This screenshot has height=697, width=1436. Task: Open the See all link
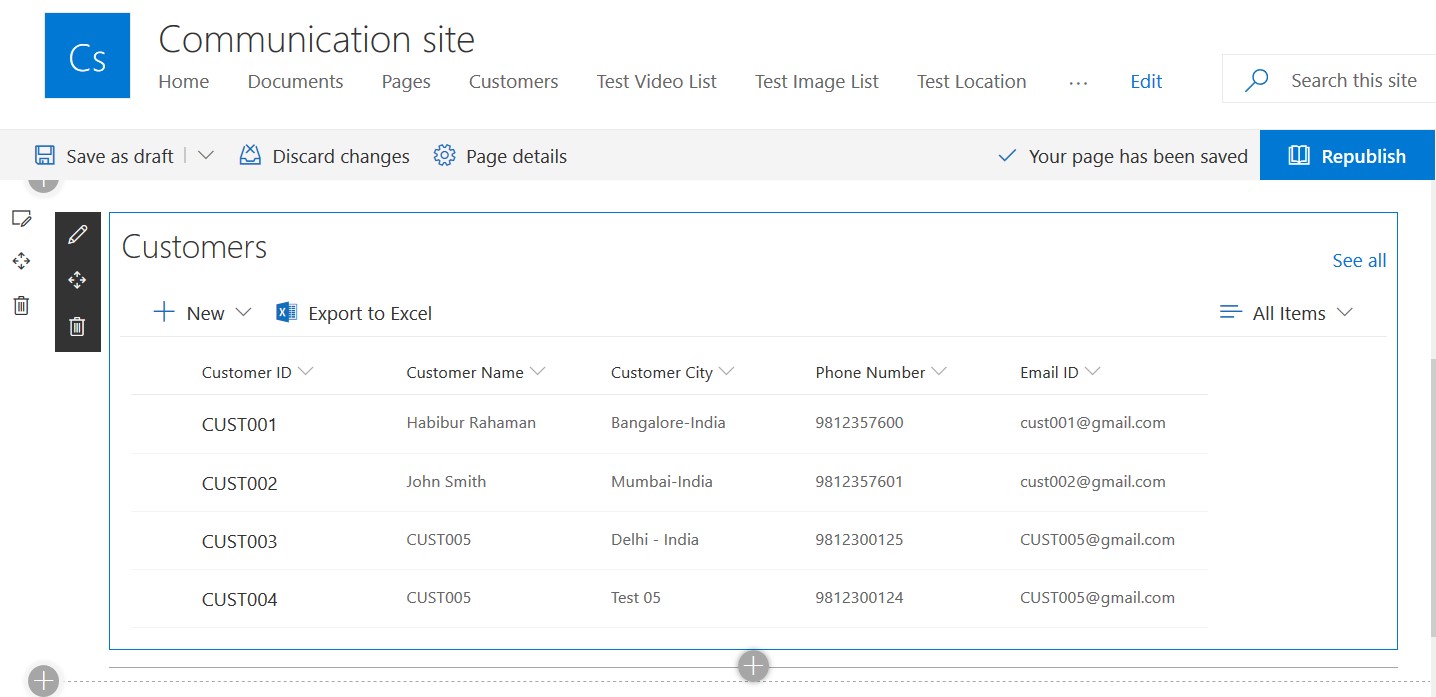pos(1359,260)
